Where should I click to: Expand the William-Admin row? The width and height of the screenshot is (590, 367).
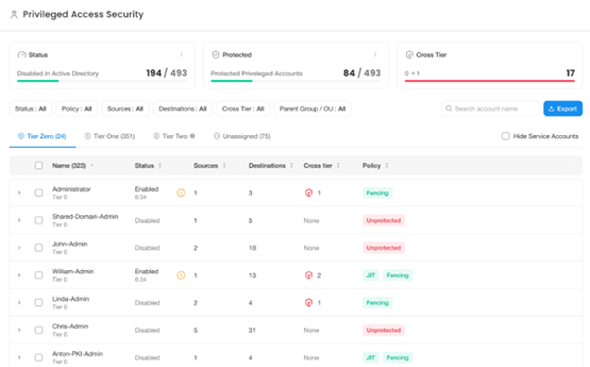point(19,275)
